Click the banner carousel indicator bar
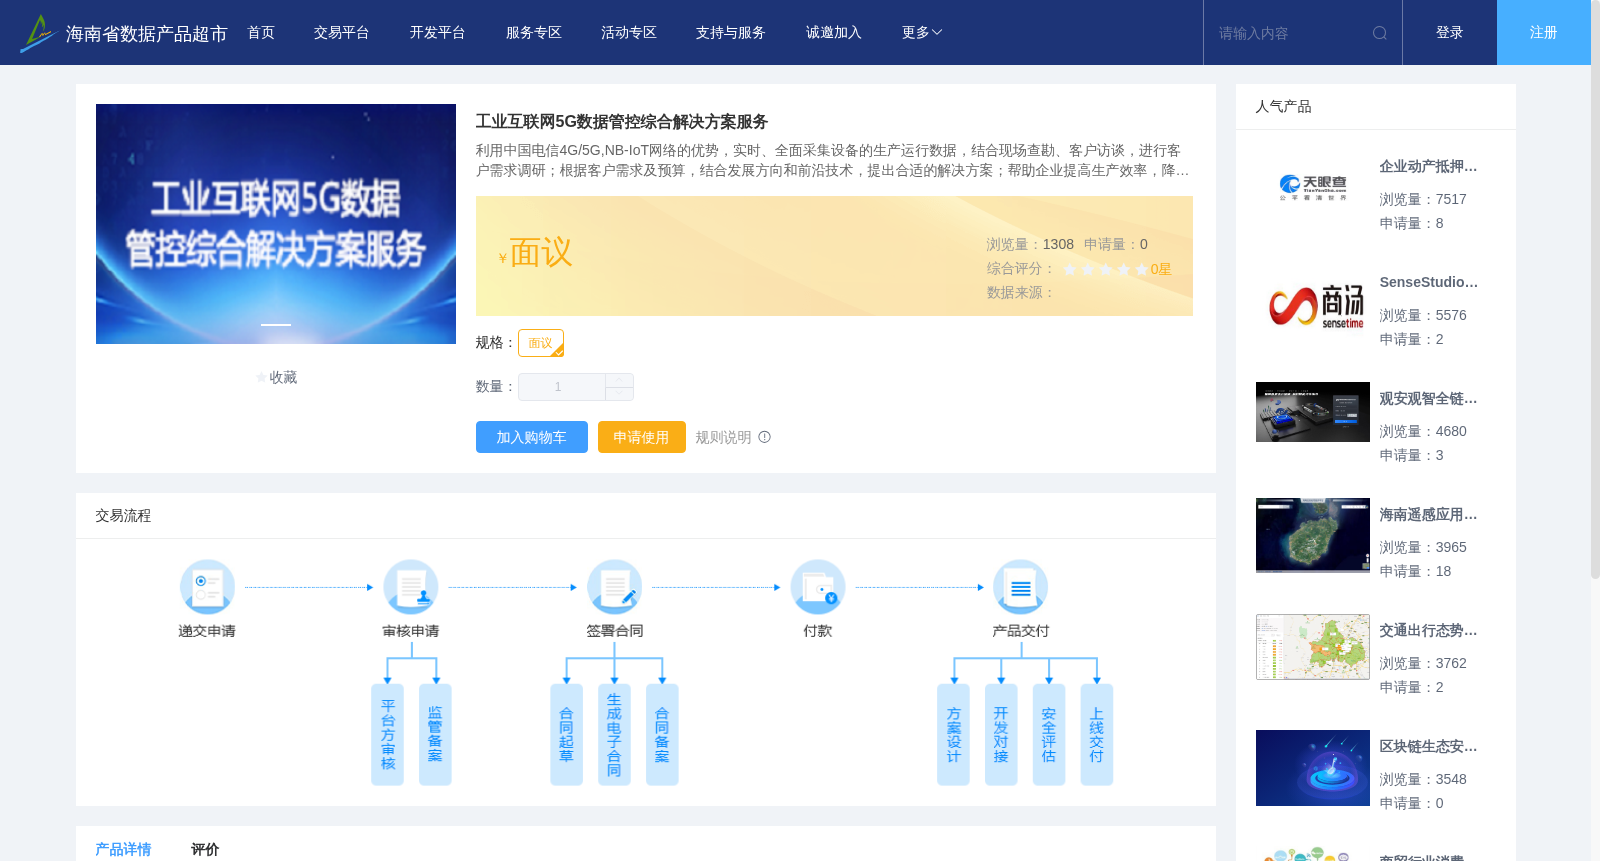The width and height of the screenshot is (1600, 861). tap(276, 324)
